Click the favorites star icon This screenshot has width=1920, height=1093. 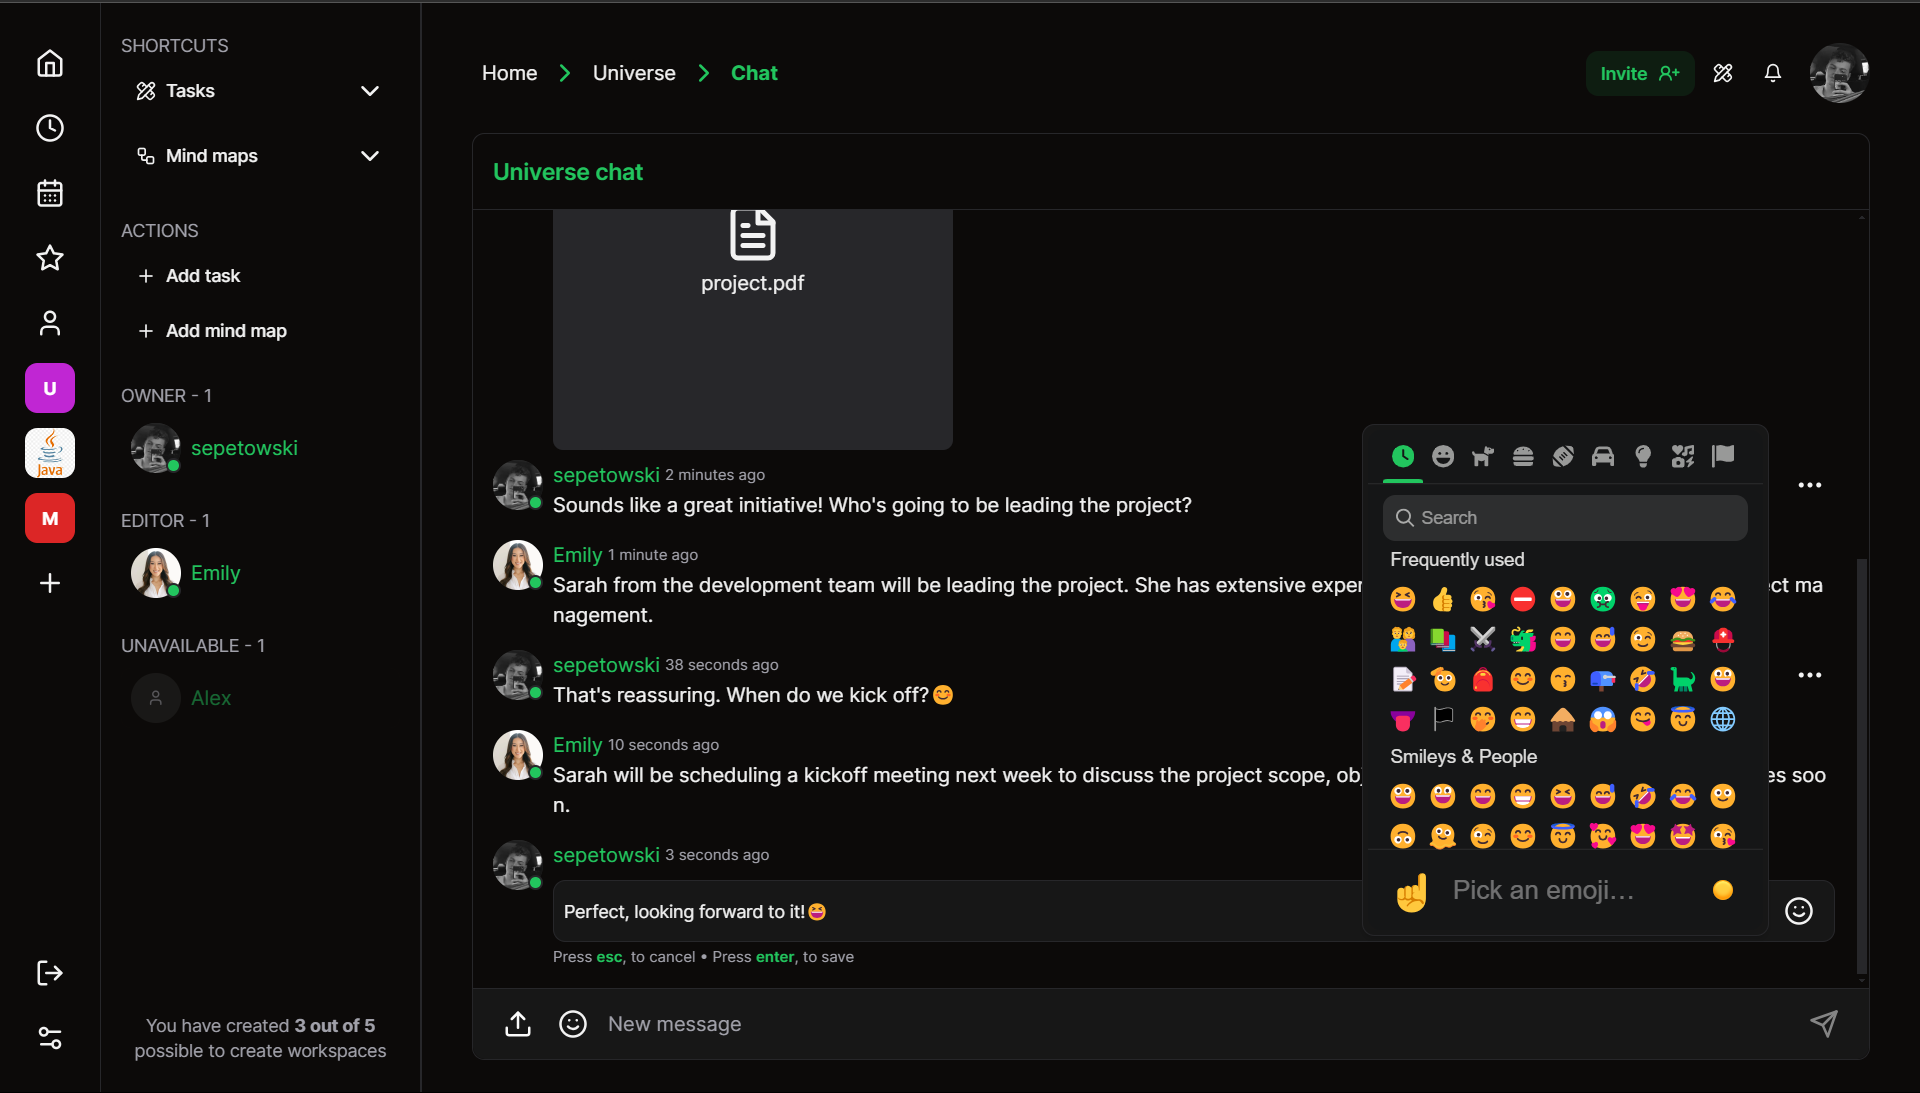50,258
